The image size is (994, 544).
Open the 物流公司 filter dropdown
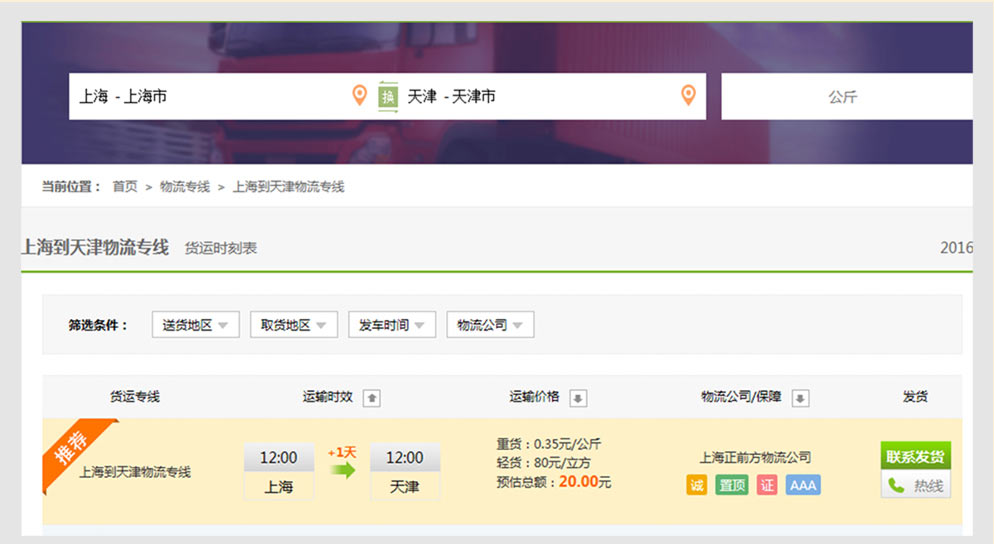click(490, 325)
